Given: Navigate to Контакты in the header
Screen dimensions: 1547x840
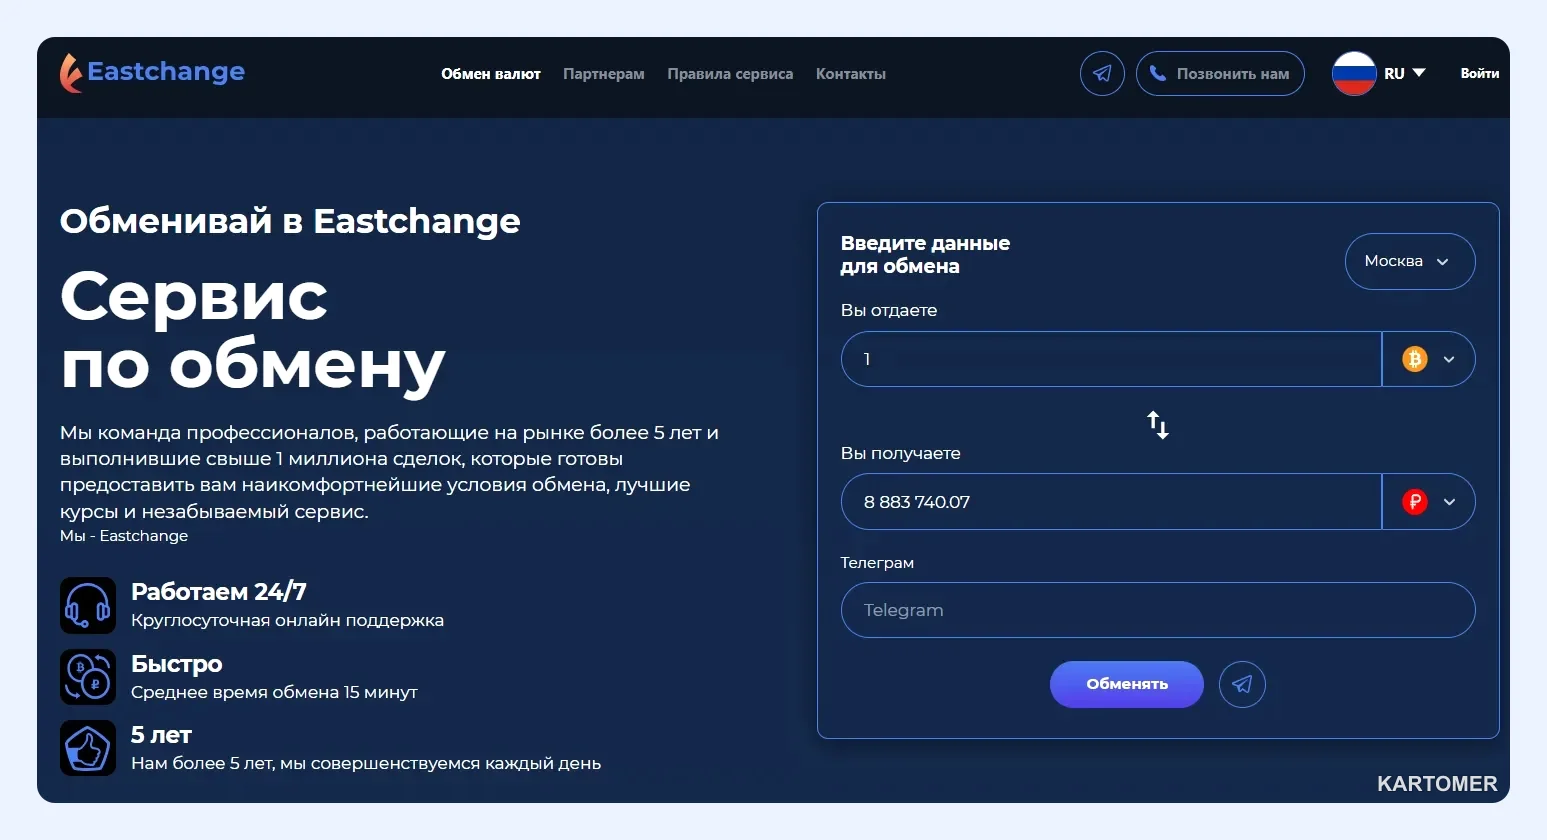Looking at the screenshot, I should pyautogui.click(x=851, y=74).
